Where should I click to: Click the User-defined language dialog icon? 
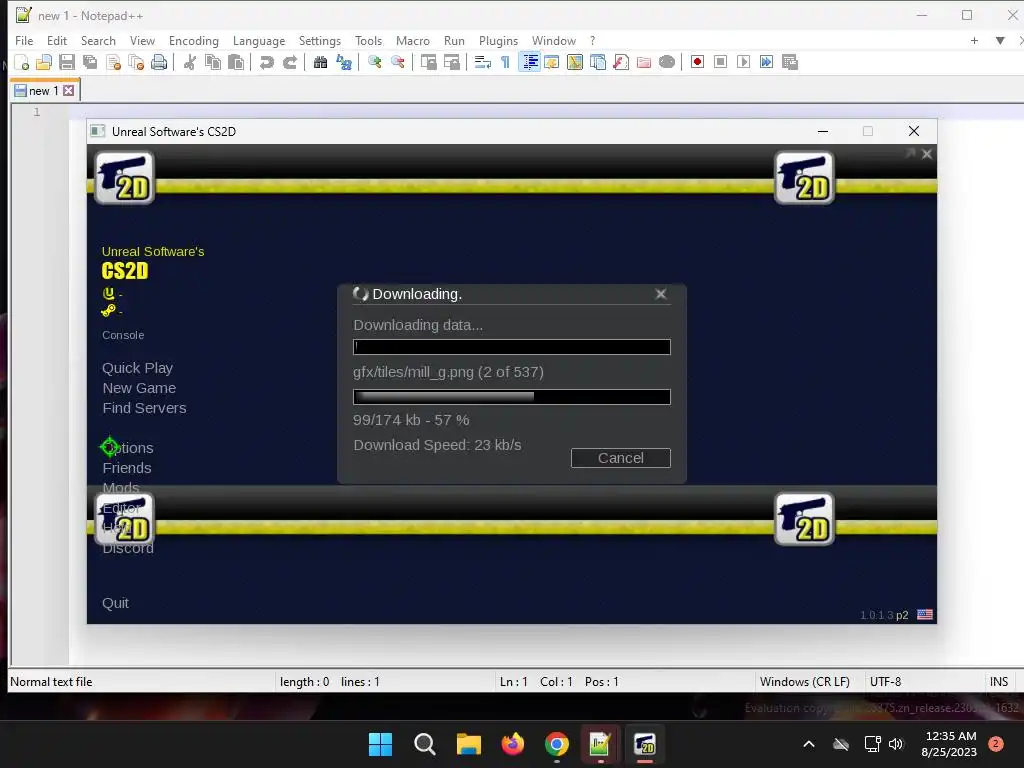click(552, 62)
